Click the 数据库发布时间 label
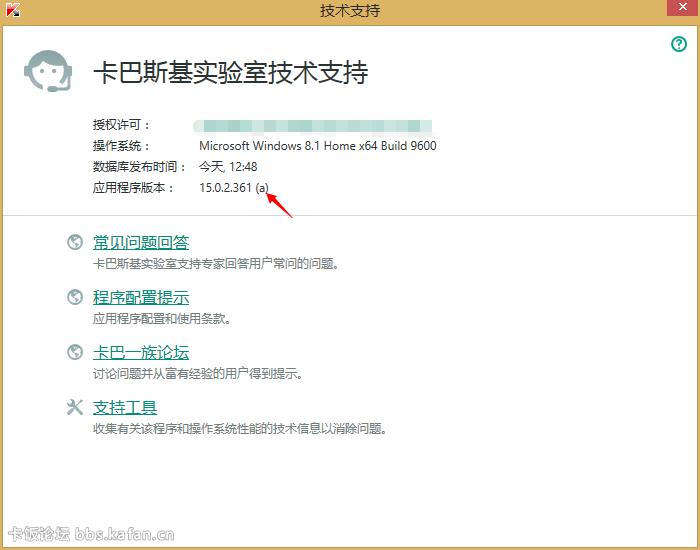The image size is (700, 550). click(x=139, y=167)
